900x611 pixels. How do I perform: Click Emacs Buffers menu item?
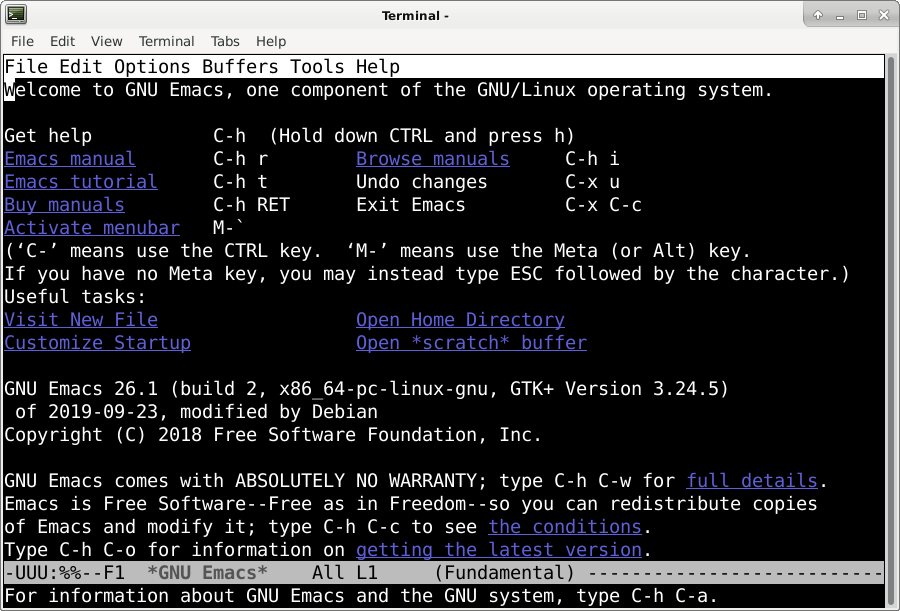(x=240, y=67)
